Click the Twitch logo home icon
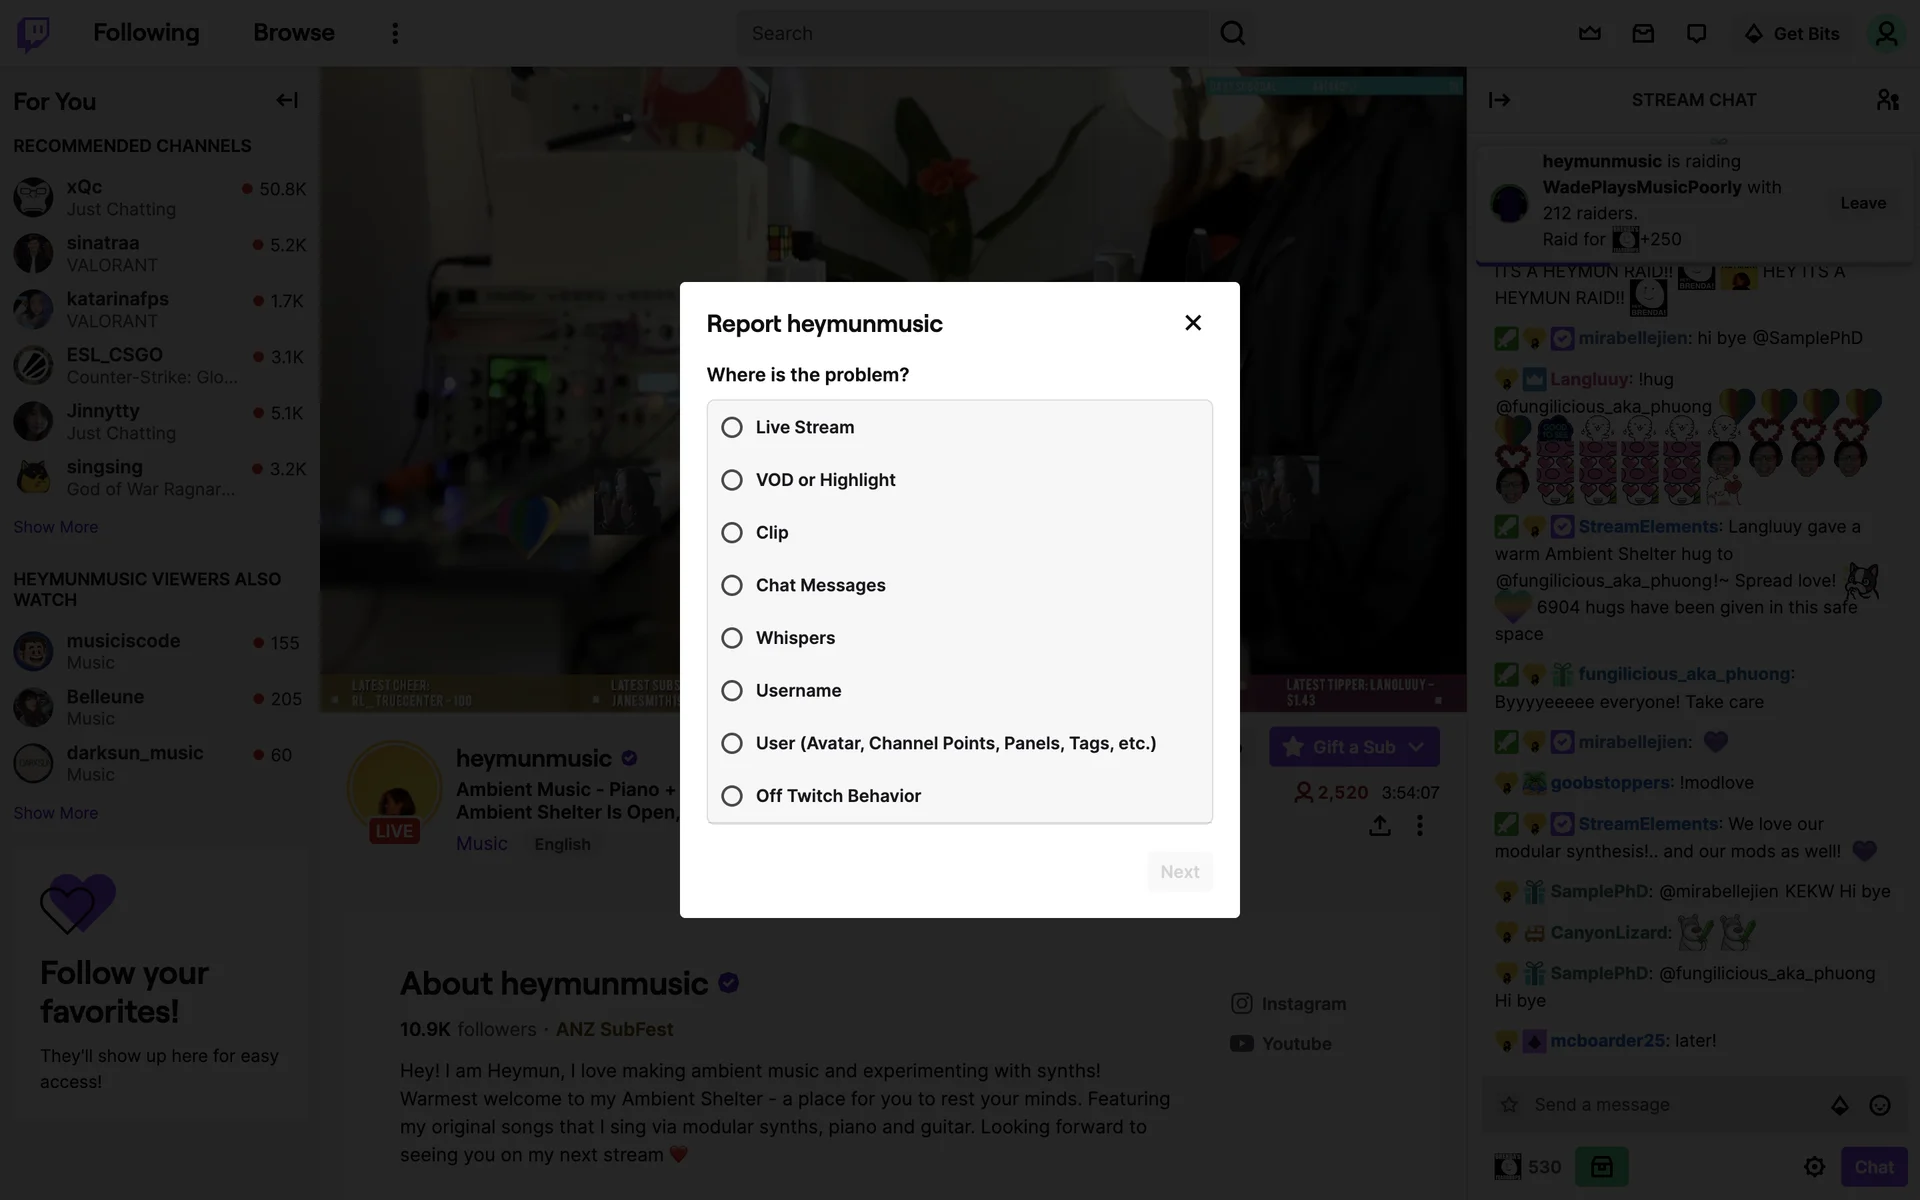 [33, 33]
